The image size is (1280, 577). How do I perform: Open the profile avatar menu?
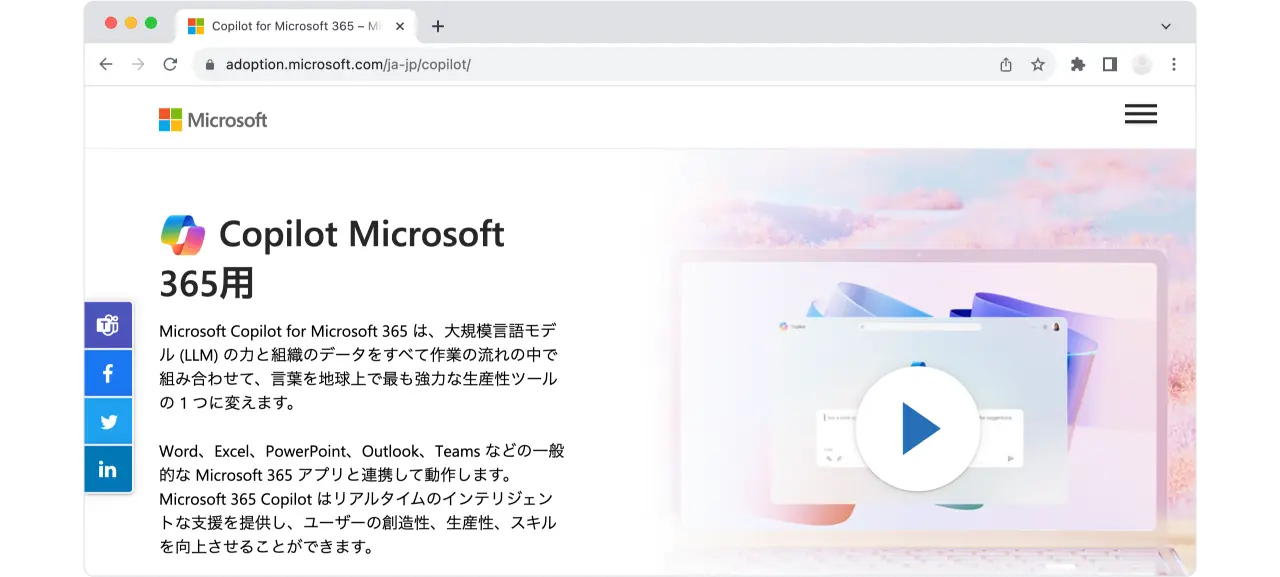pos(1142,64)
